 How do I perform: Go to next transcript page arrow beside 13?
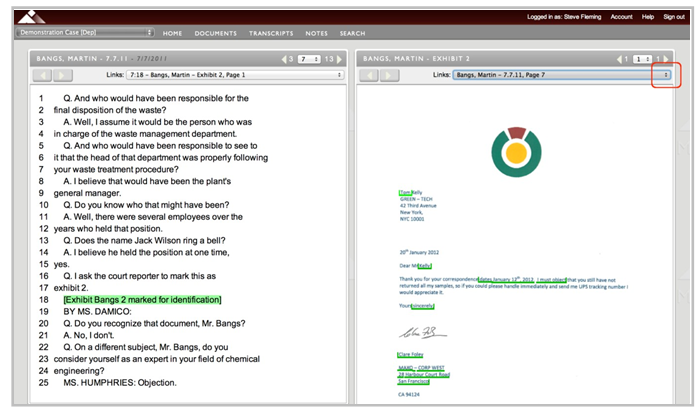tap(339, 59)
